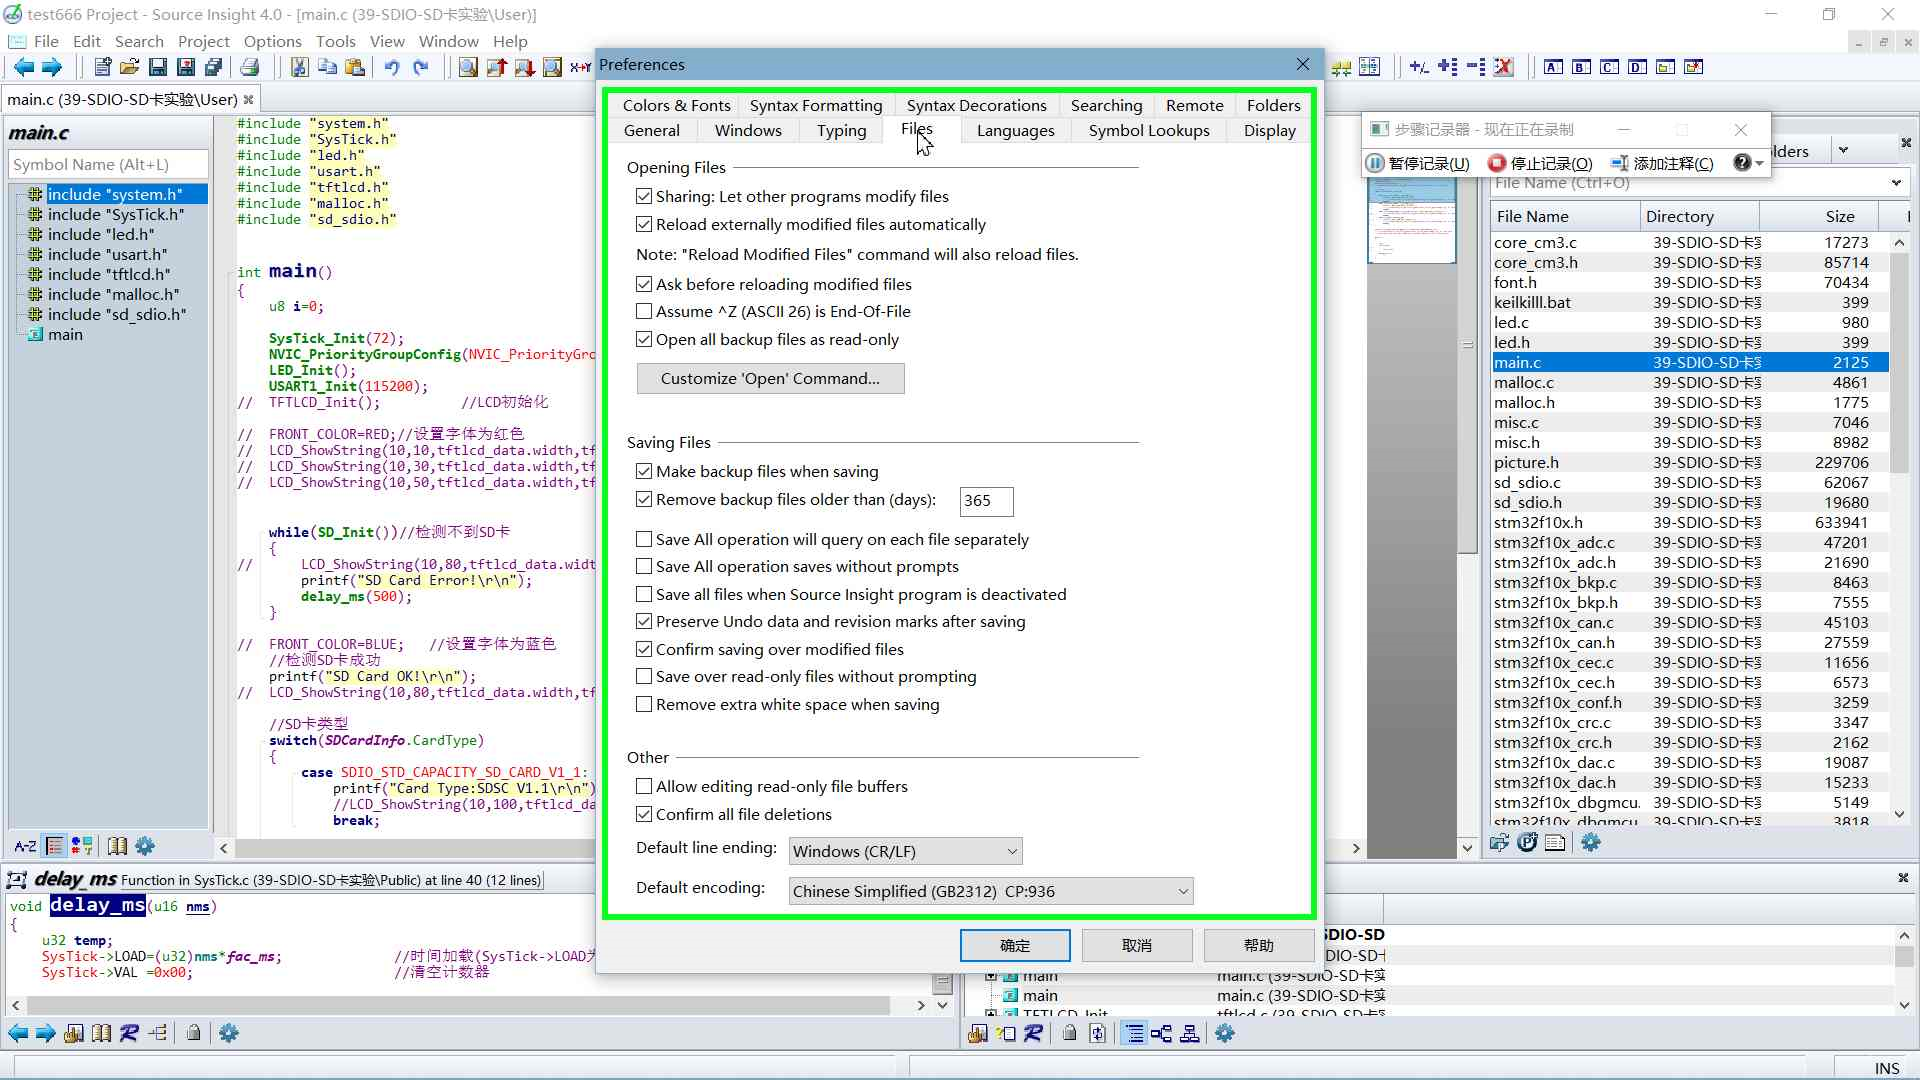Screen dimensions: 1920x1080
Task: Click the Search Backward red up-arrow icon
Action: point(496,67)
